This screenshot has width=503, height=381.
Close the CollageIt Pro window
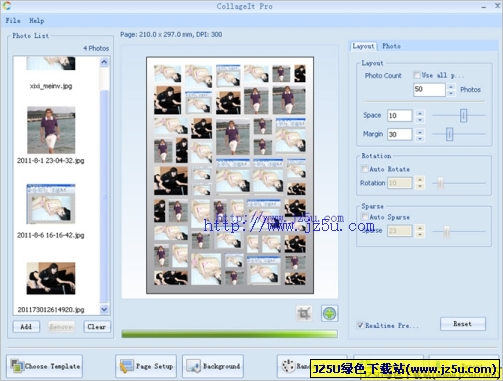click(x=497, y=6)
